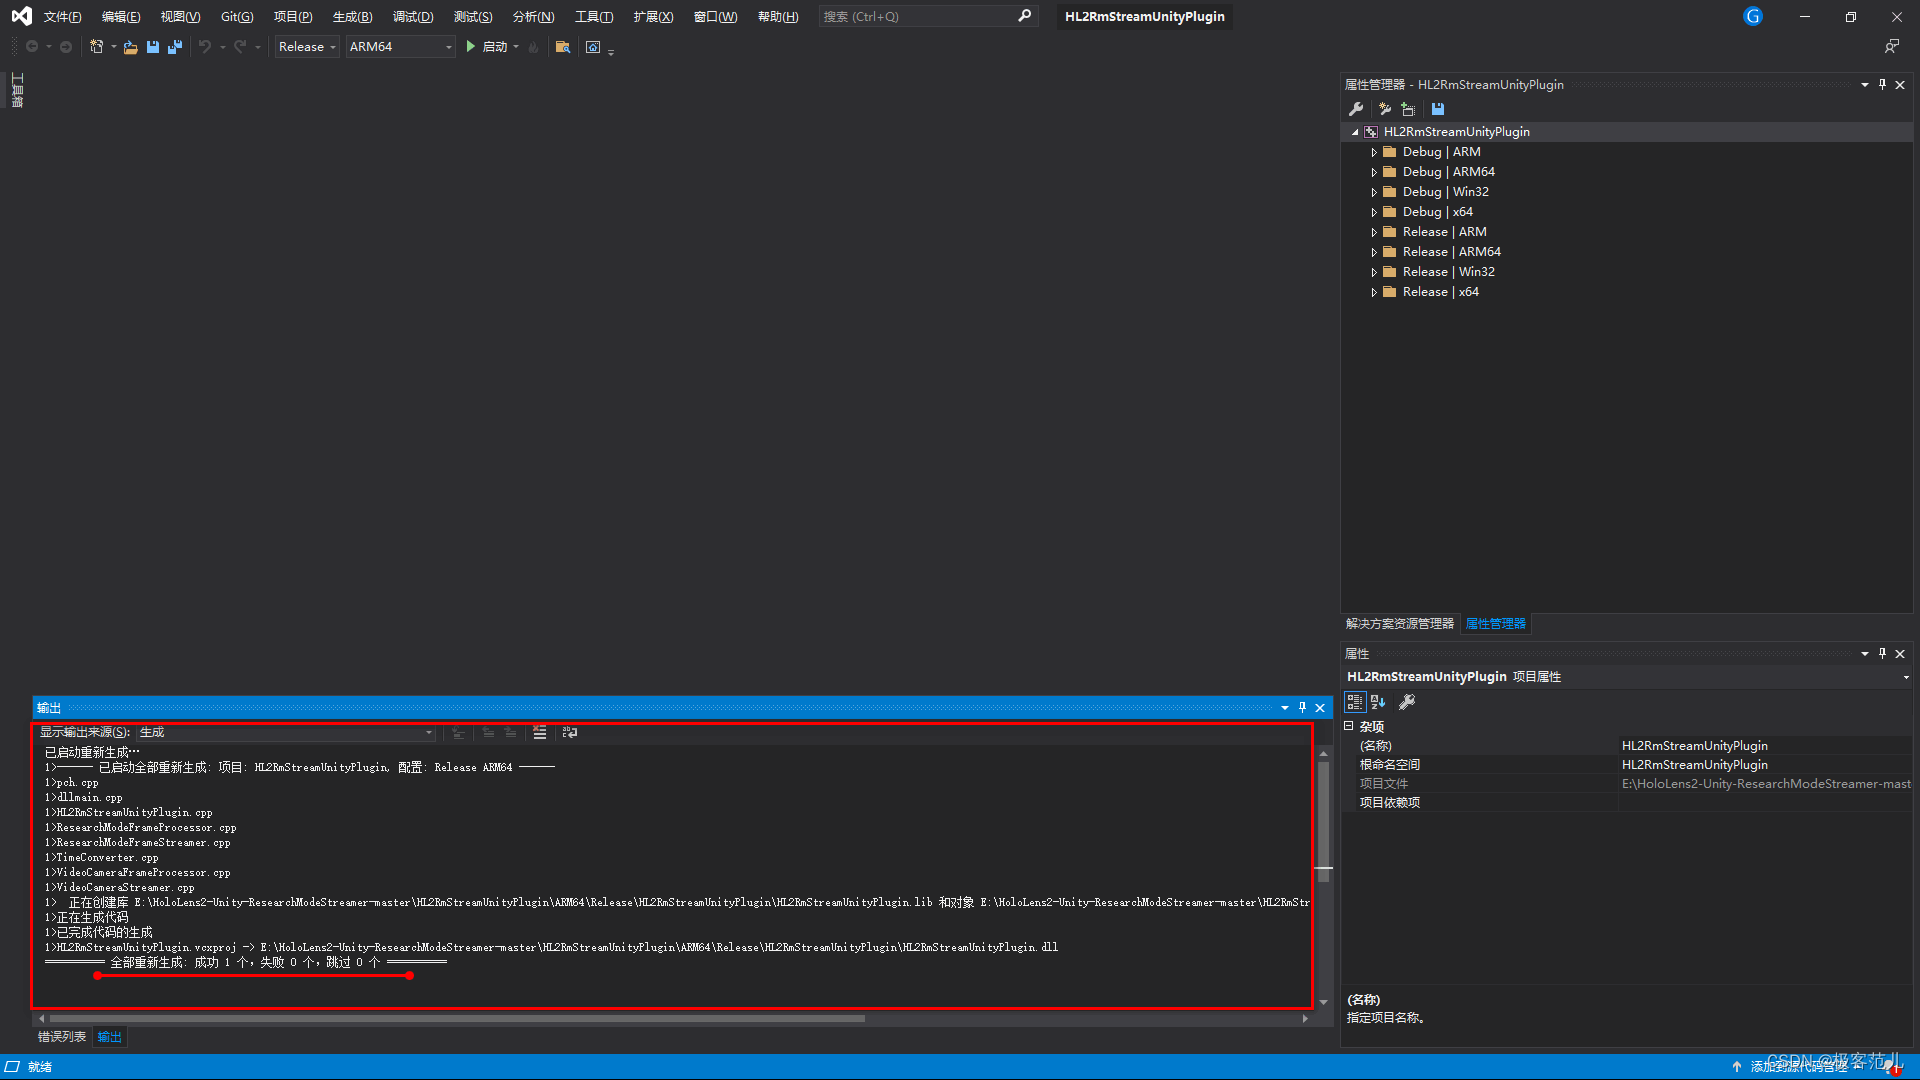Open the Start debug target dropdown arrow
The height and width of the screenshot is (1080, 1920).
coord(516,47)
